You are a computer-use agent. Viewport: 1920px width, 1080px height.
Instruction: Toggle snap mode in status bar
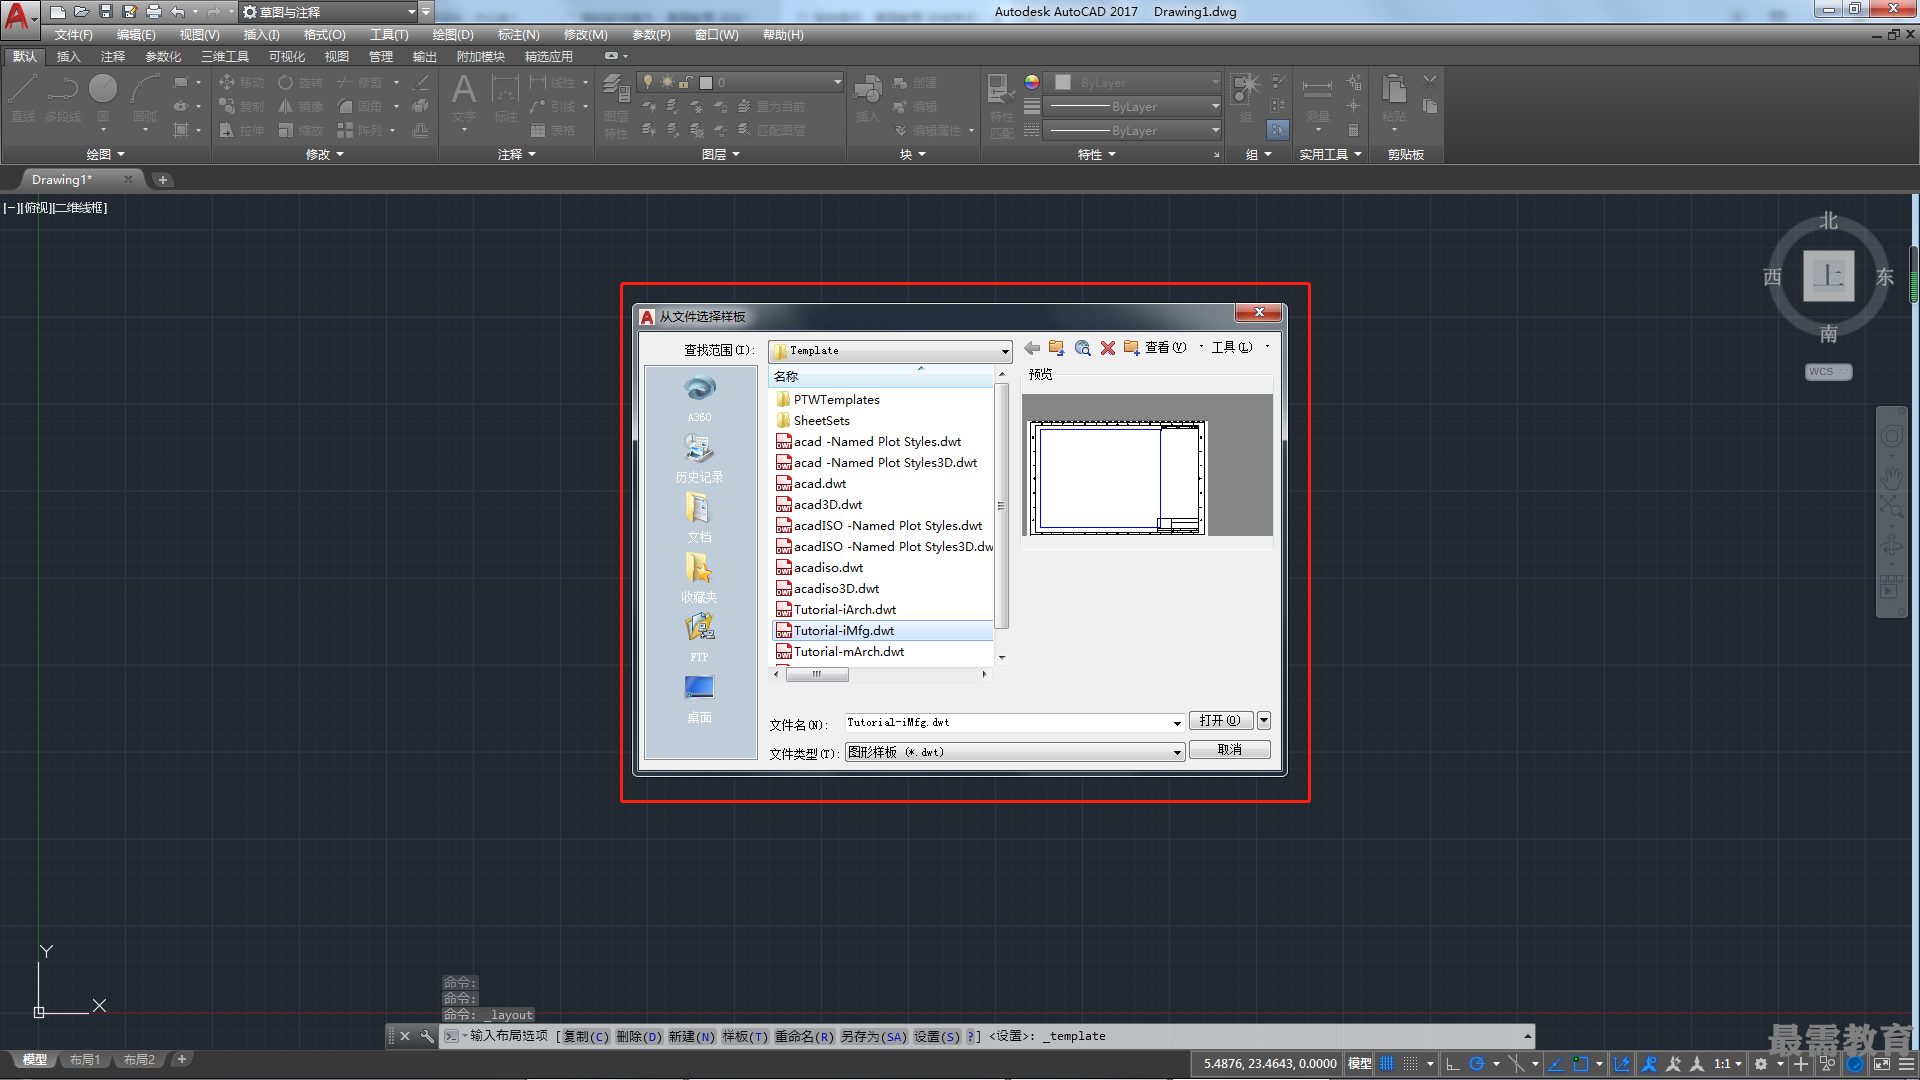[1410, 1064]
